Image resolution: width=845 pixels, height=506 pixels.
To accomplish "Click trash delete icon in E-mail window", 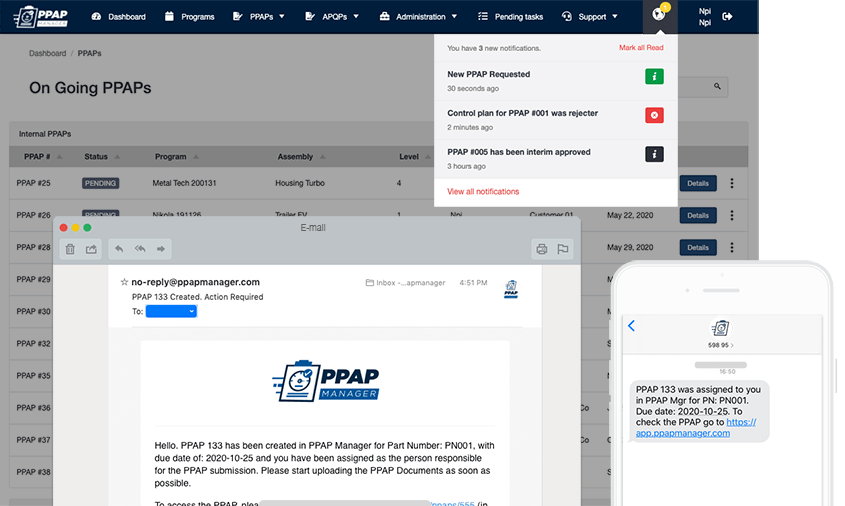I will click(x=70, y=249).
